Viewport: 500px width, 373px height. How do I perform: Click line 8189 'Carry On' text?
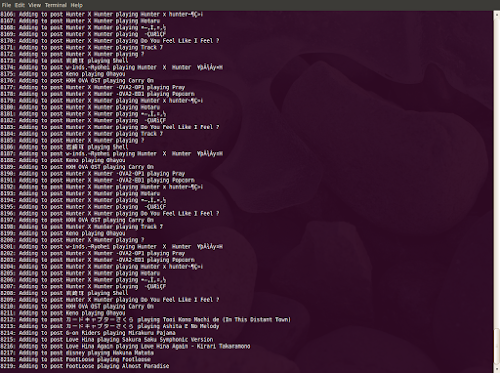coord(141,167)
